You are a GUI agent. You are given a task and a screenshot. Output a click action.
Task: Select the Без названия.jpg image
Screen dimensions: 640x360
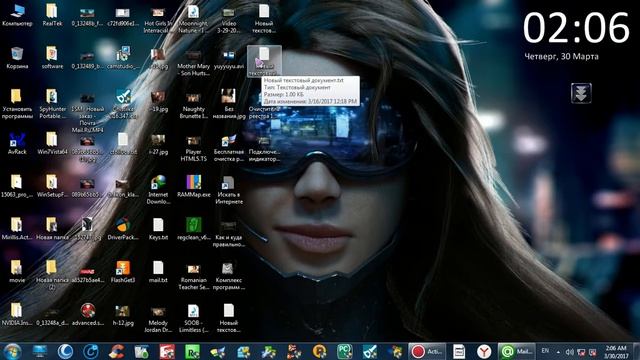(x=229, y=104)
